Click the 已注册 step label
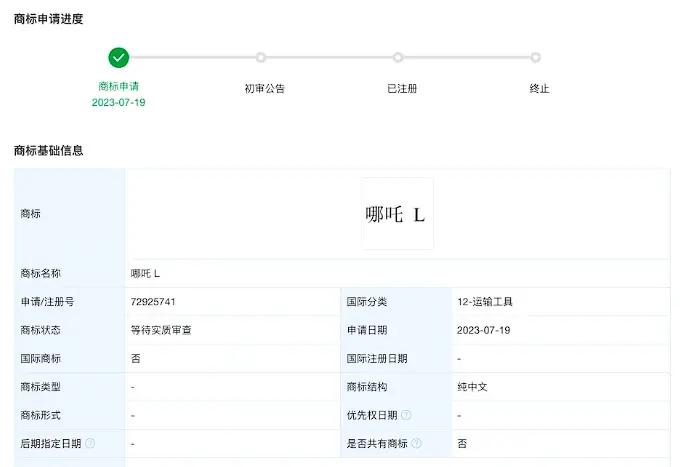Image resolution: width=680 pixels, height=467 pixels. click(402, 88)
